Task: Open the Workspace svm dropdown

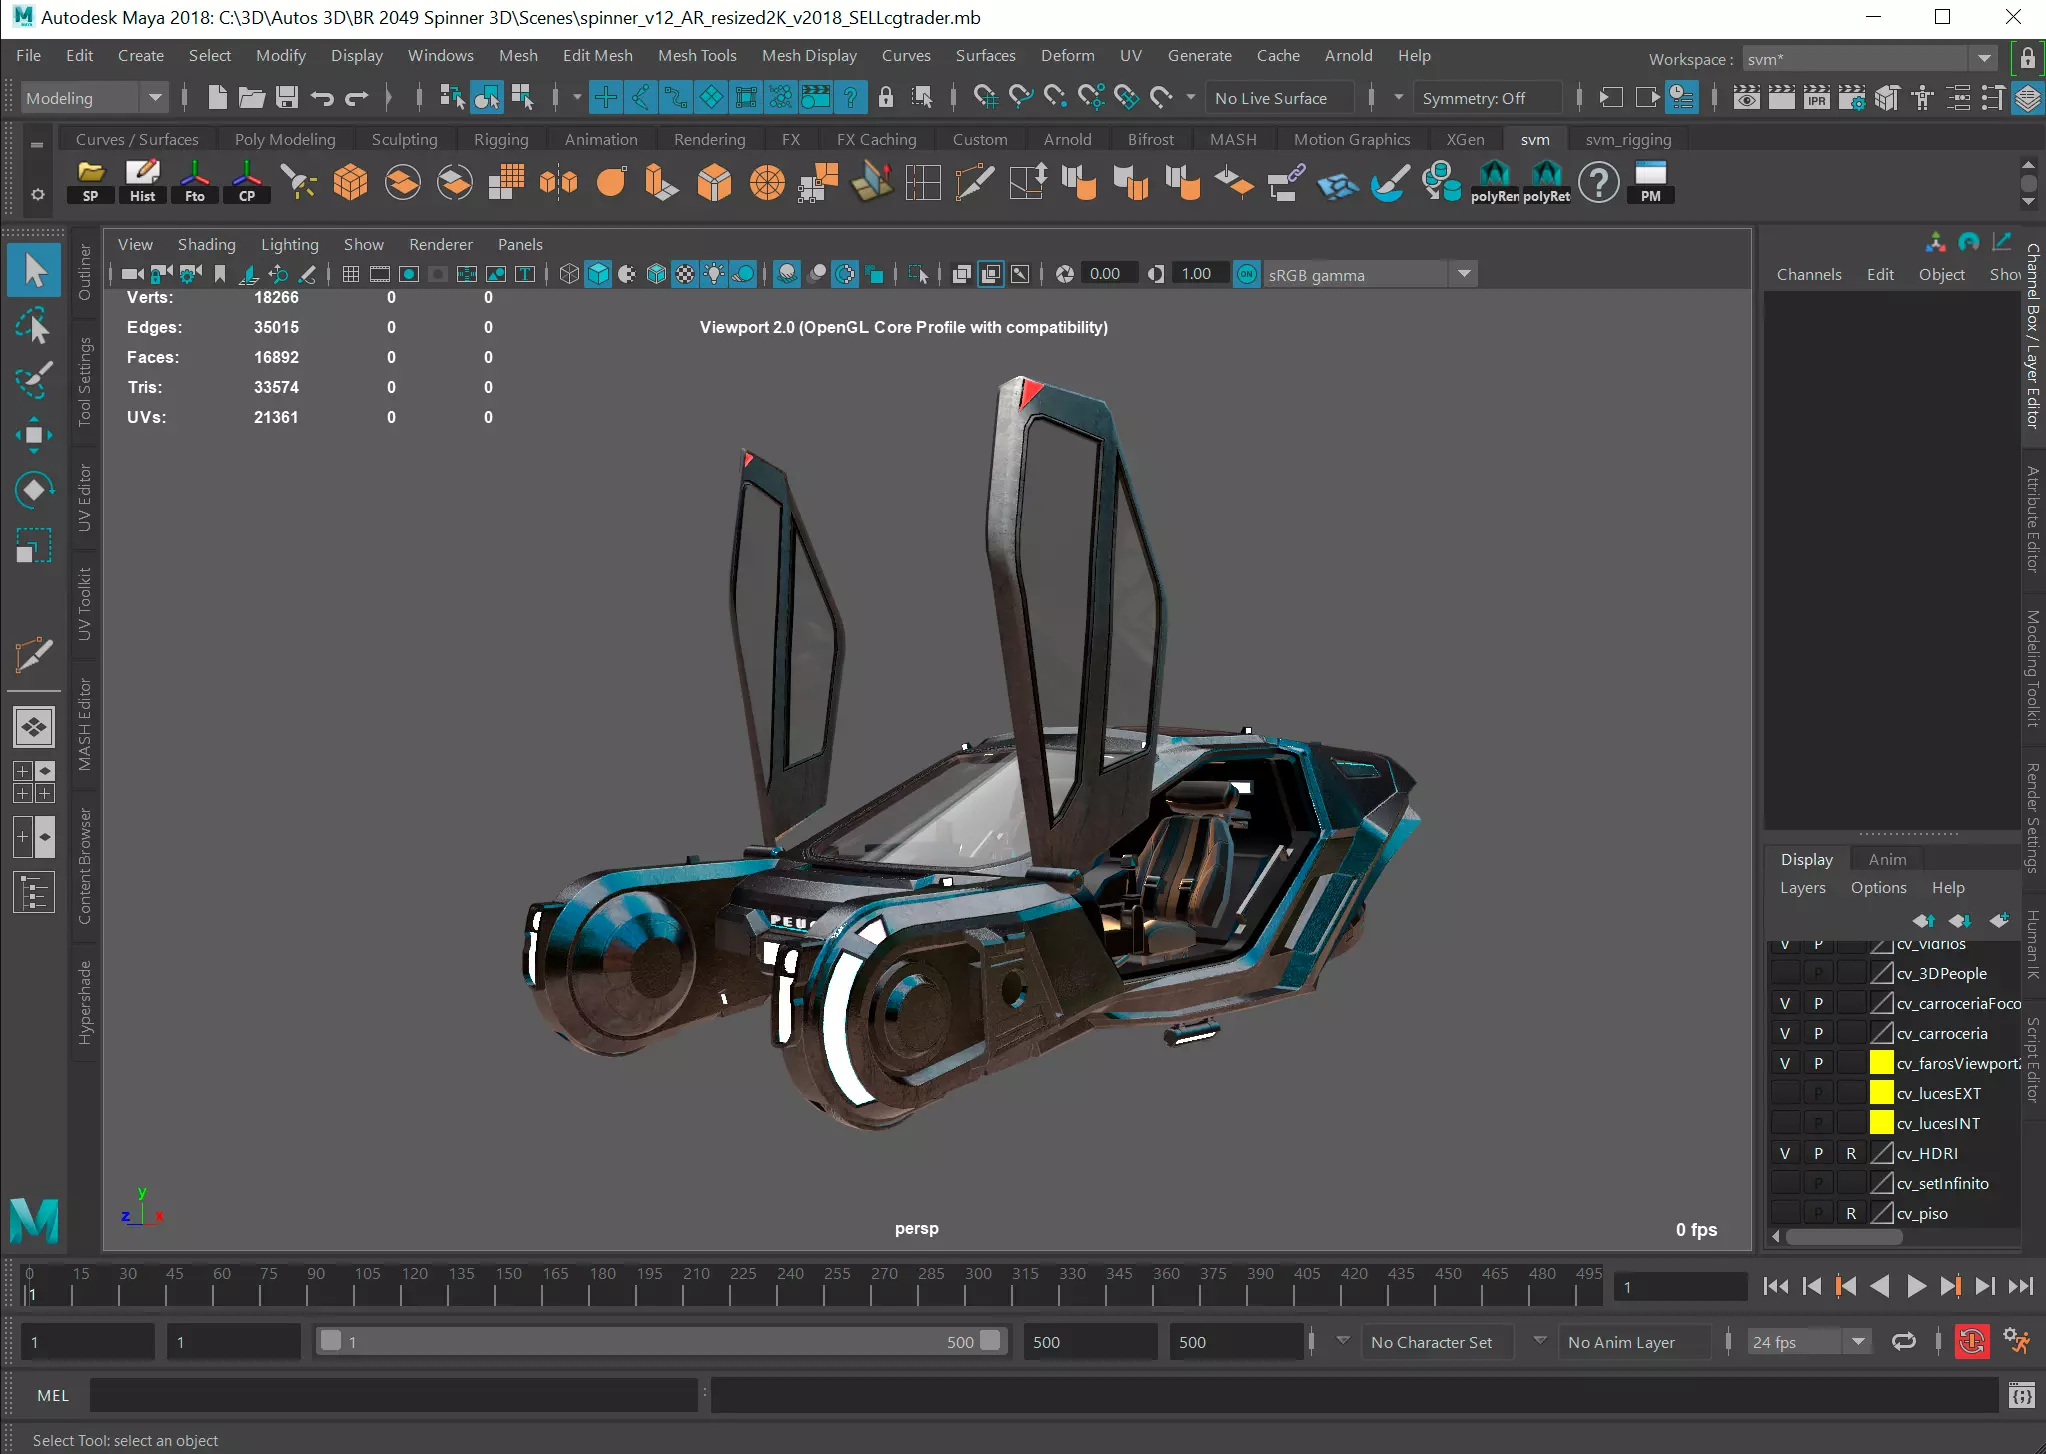Action: tap(1870, 59)
